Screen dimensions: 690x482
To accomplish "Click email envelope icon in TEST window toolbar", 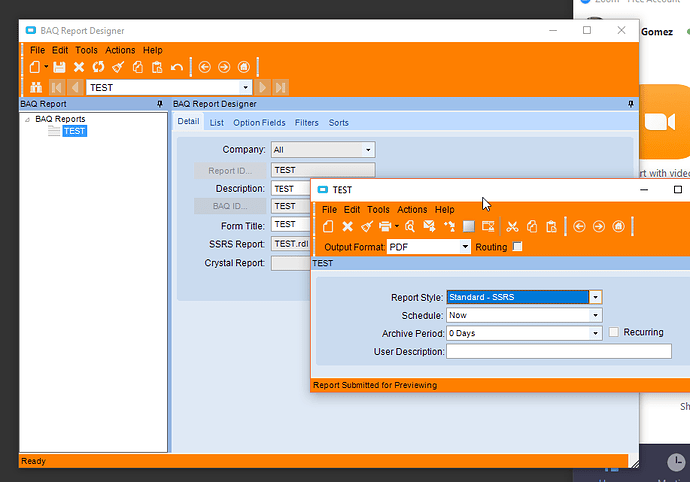I will [429, 226].
